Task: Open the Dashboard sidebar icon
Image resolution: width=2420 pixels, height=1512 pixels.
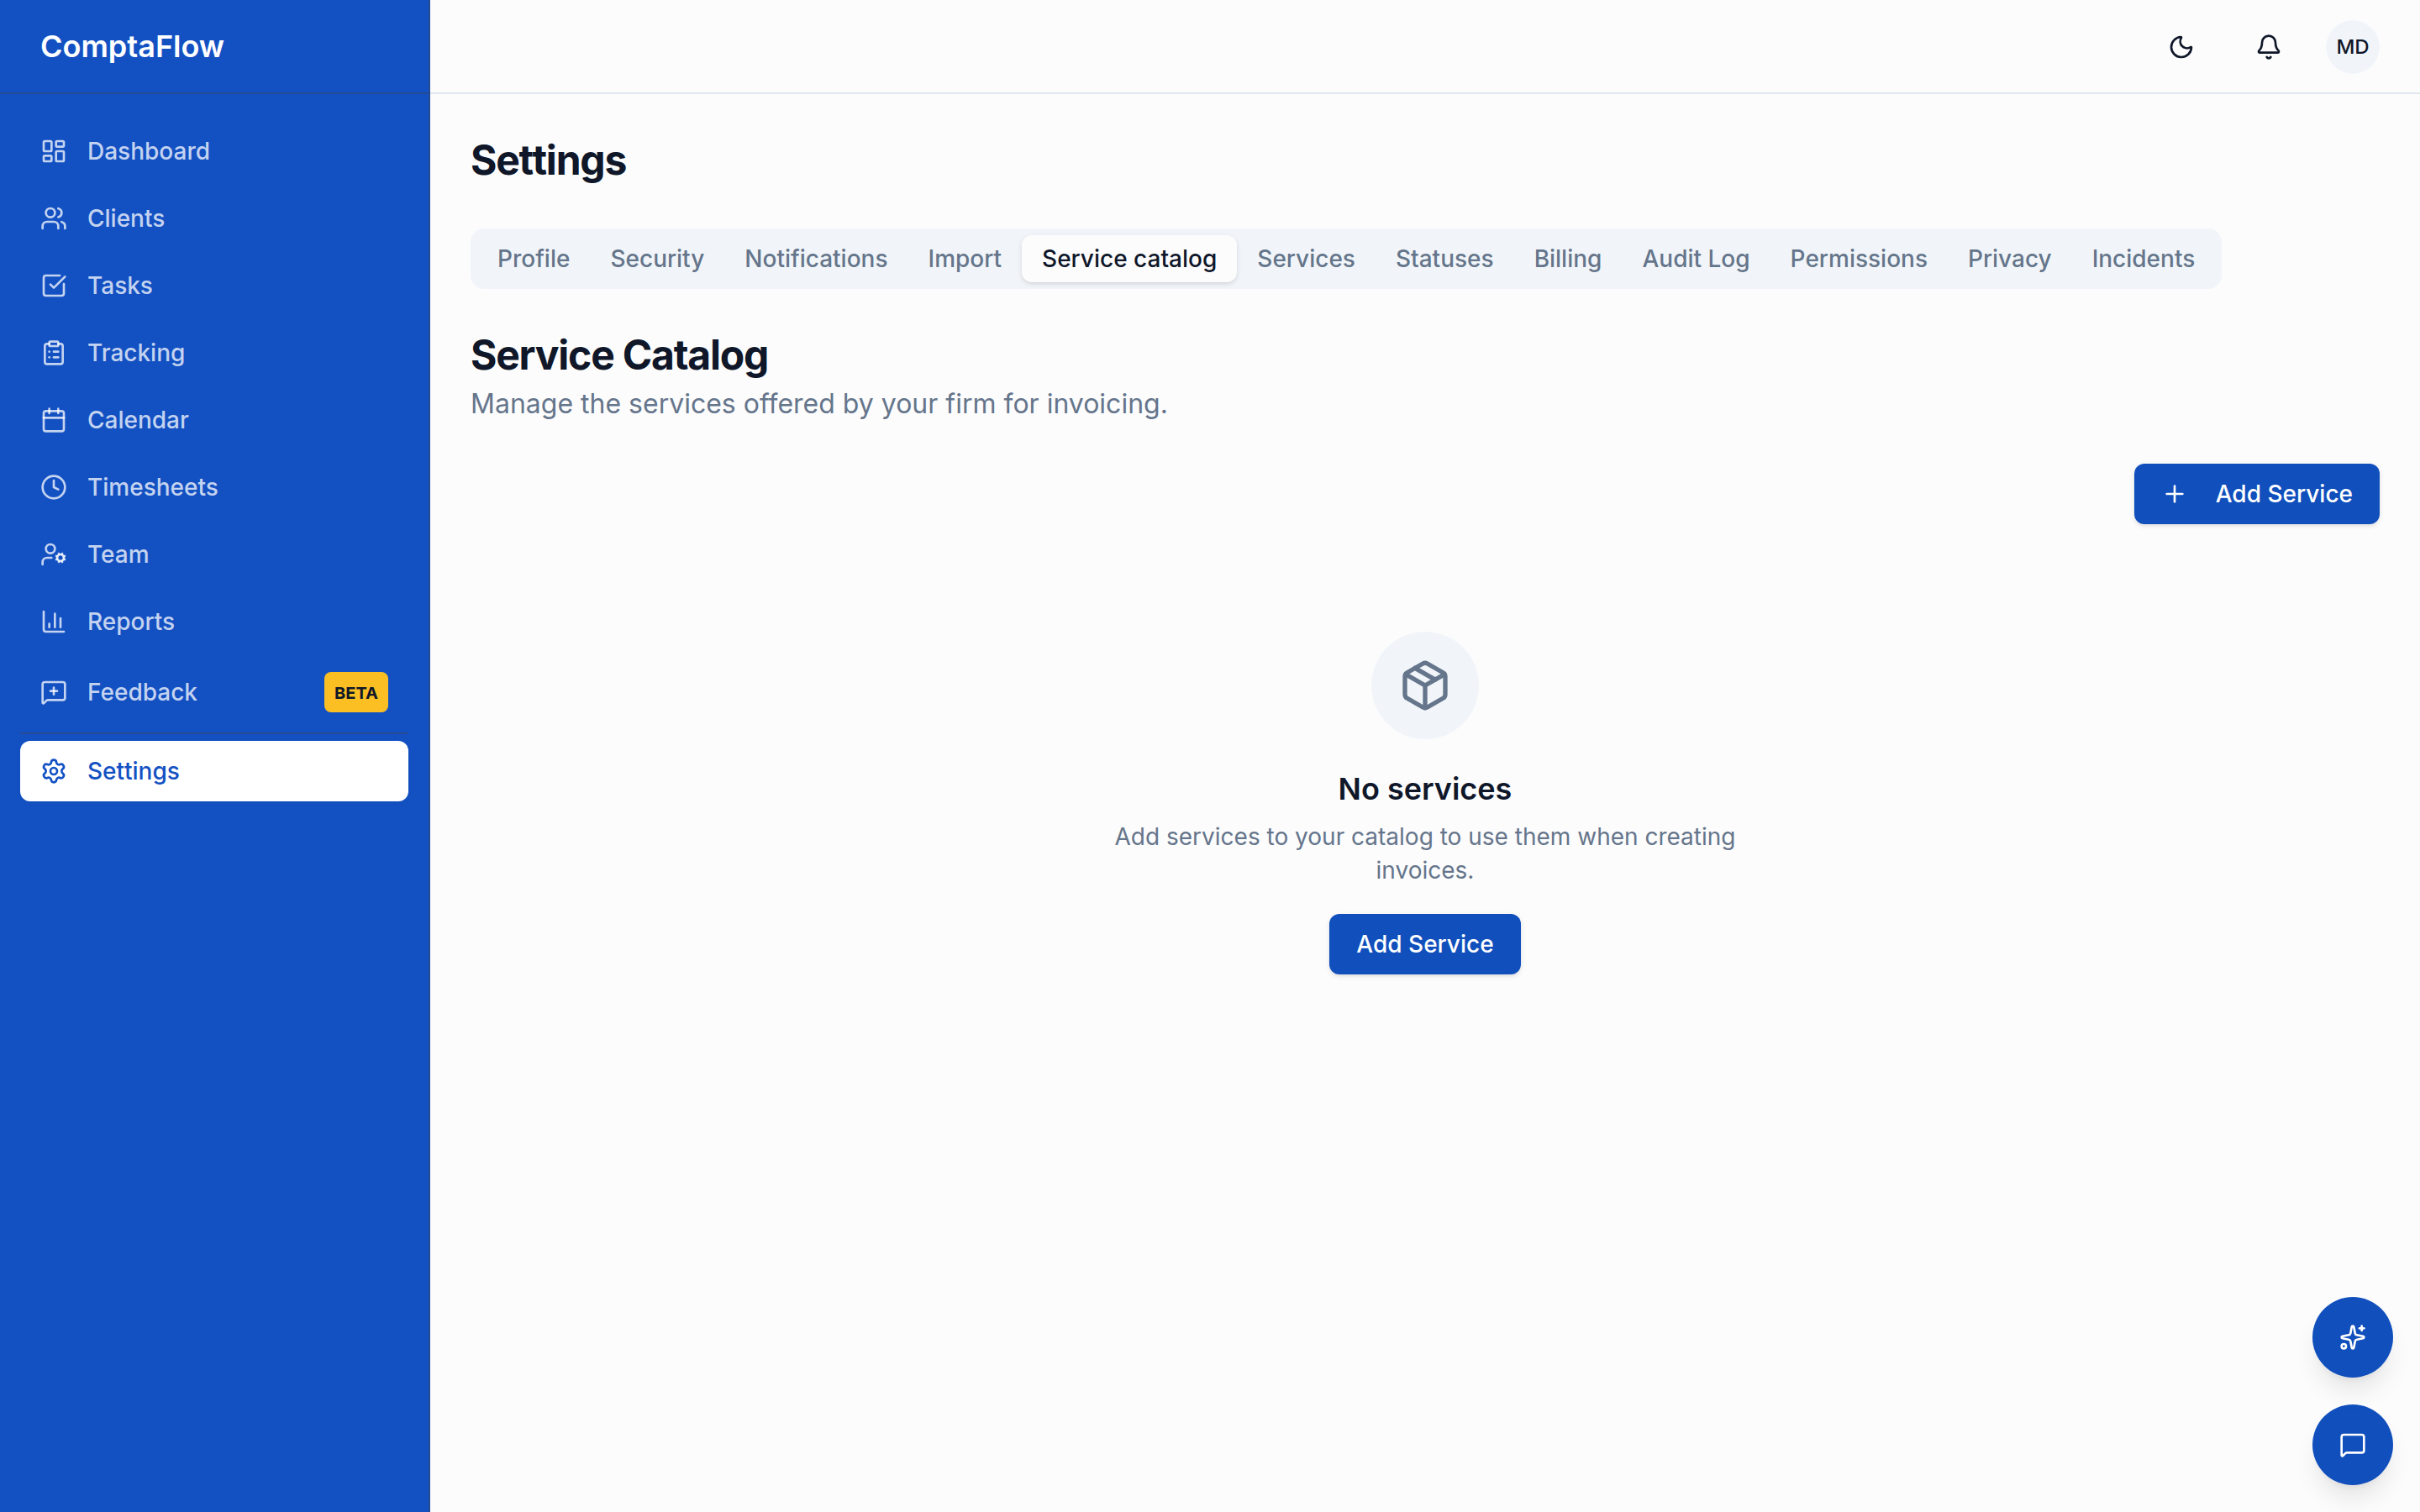Action: (x=54, y=151)
